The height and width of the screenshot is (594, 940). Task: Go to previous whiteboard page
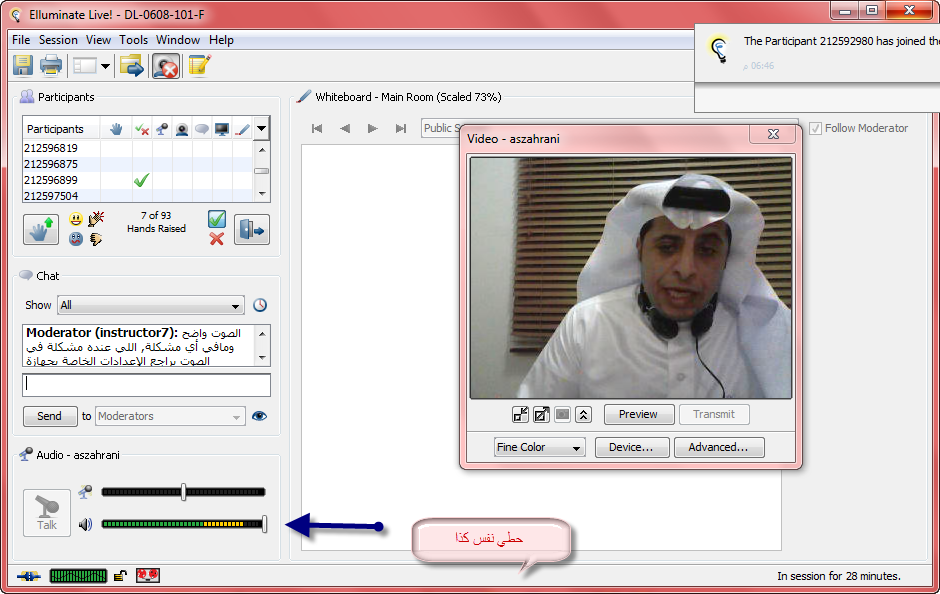click(345, 128)
